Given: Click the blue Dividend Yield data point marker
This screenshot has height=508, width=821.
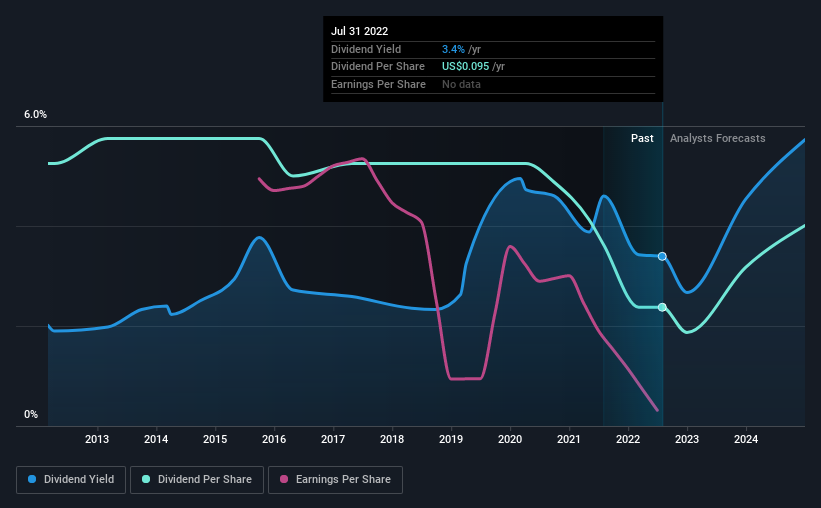Looking at the screenshot, I should (662, 256).
